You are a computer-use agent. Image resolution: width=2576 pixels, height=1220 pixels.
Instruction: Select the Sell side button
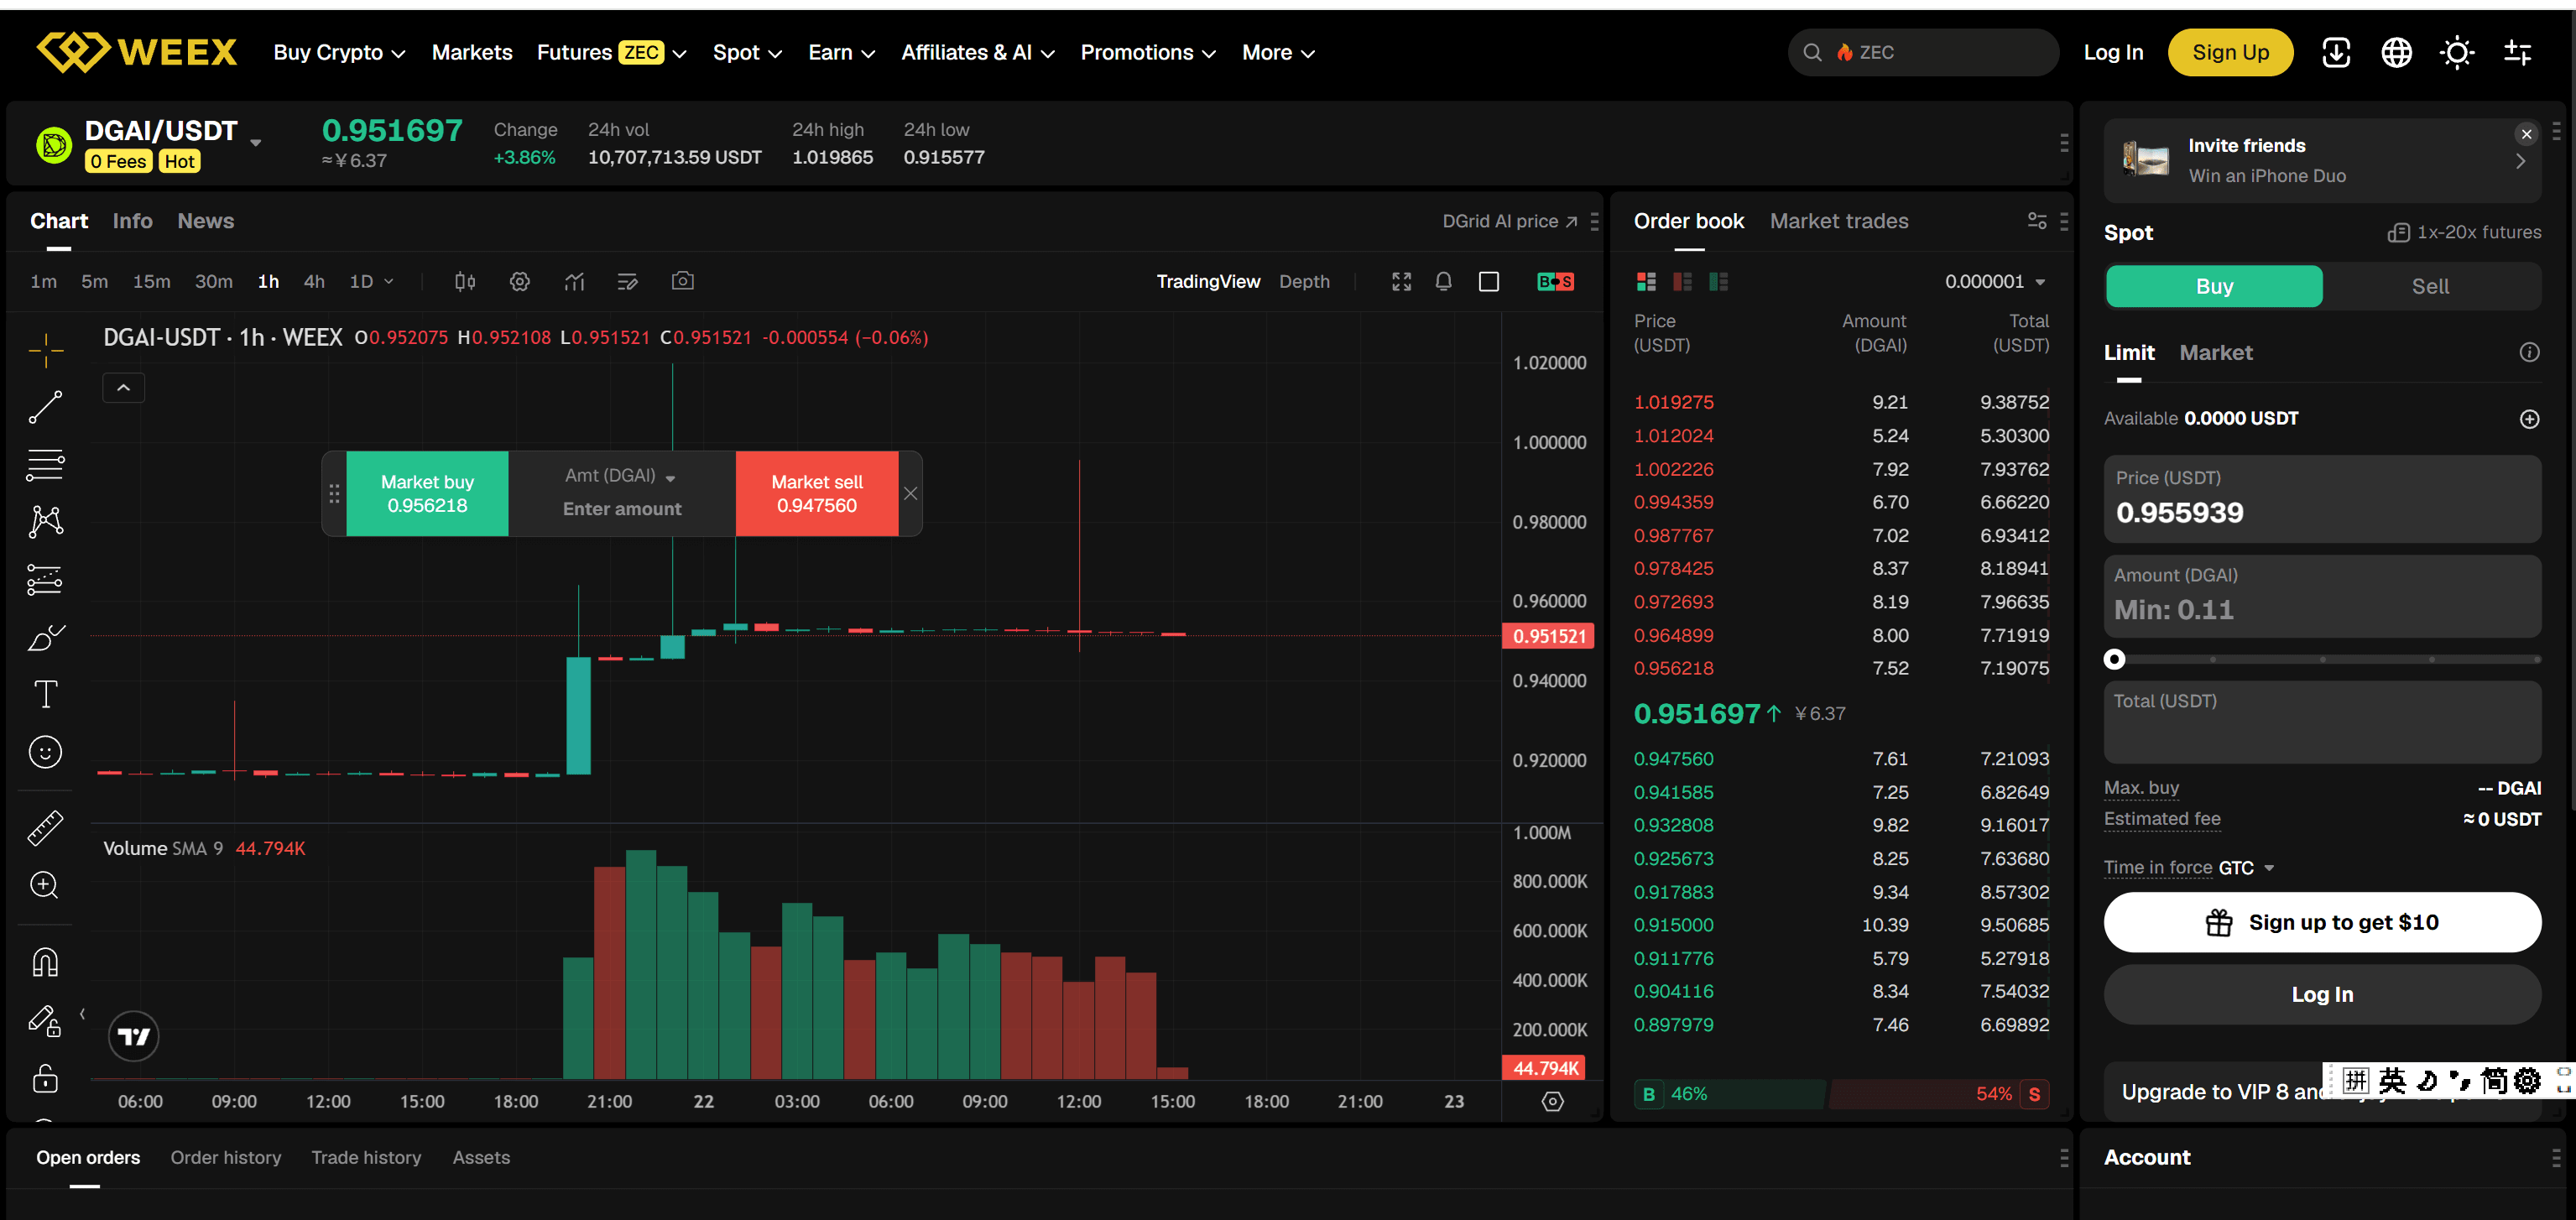point(2430,286)
